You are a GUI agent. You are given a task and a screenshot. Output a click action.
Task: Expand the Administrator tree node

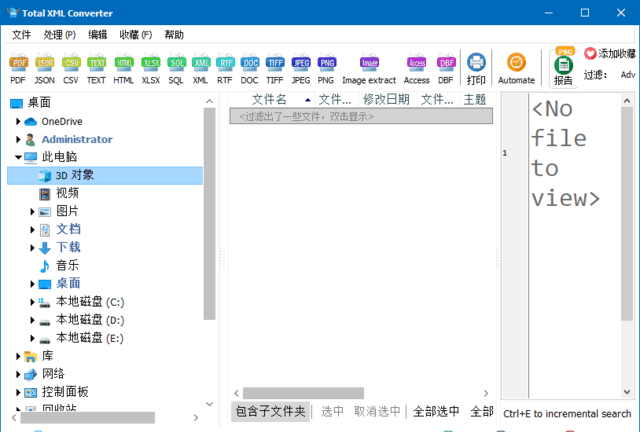pos(18,139)
